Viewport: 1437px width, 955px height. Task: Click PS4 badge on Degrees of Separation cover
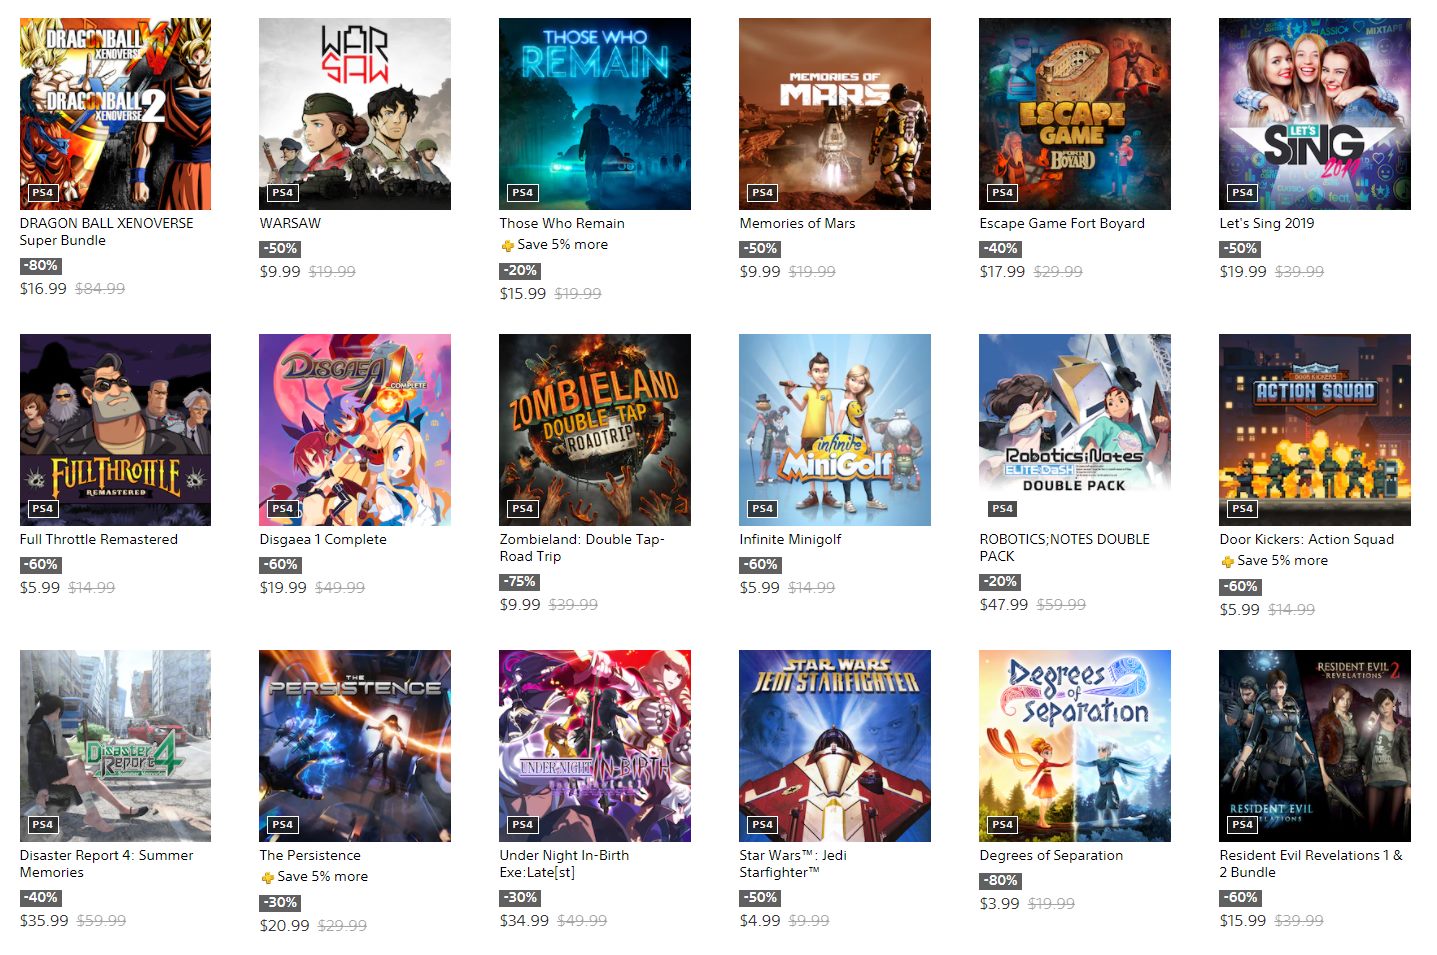click(1002, 825)
